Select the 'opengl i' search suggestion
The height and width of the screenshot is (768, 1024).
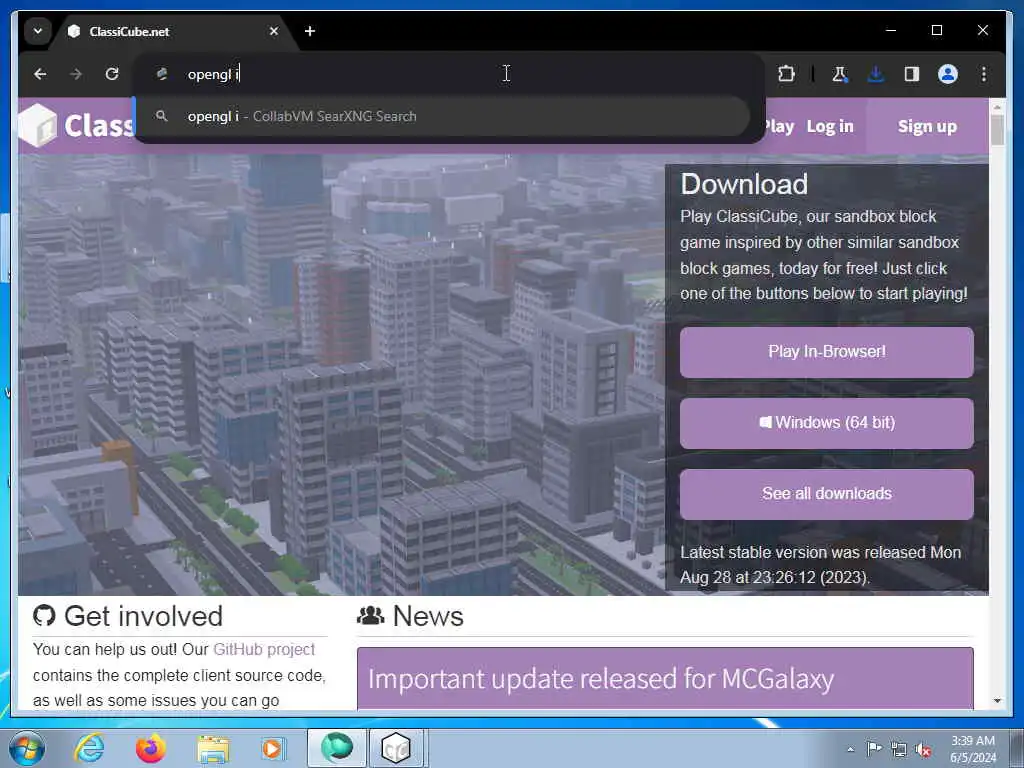pyautogui.click(x=443, y=116)
